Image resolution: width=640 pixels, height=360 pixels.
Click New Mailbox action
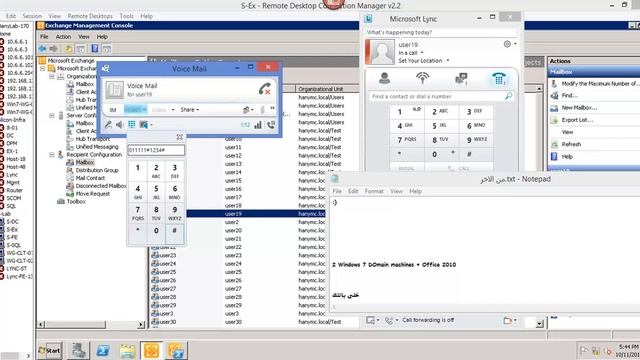click(579, 108)
